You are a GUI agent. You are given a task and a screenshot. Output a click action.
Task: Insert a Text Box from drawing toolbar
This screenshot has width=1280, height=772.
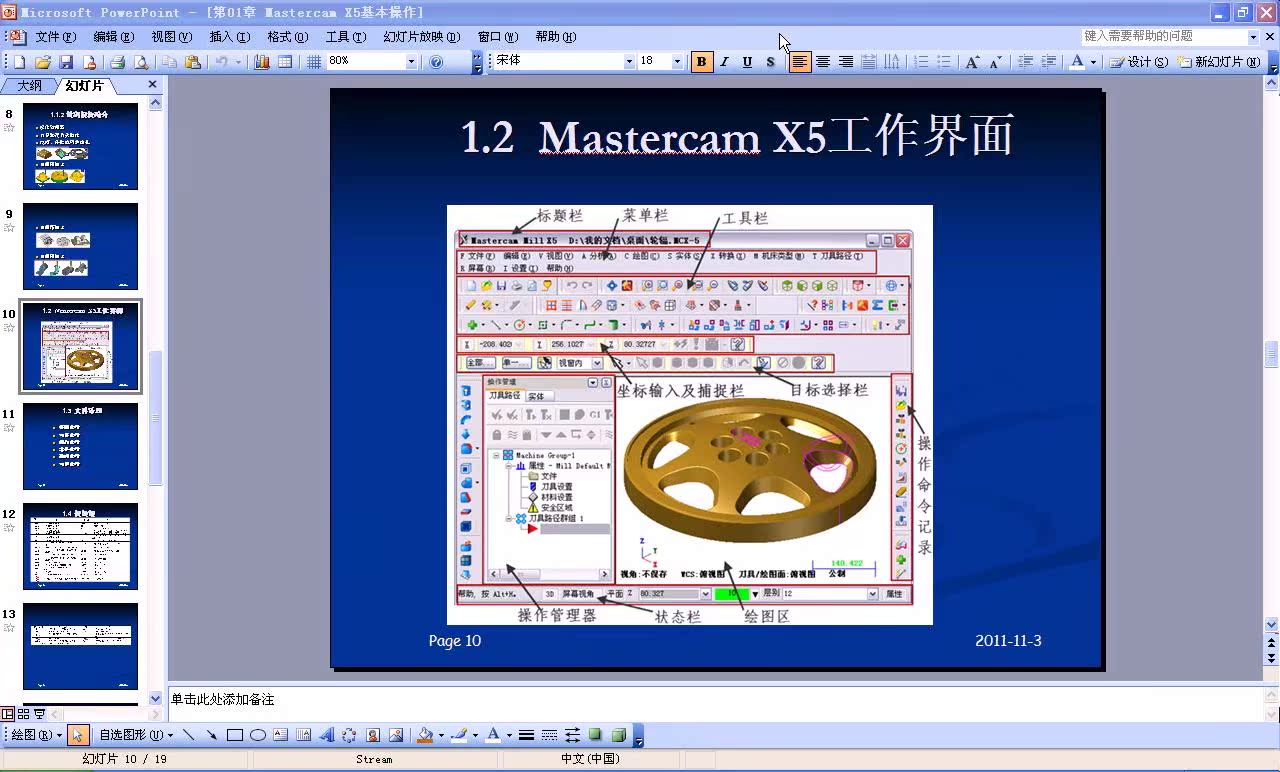pyautogui.click(x=281, y=735)
